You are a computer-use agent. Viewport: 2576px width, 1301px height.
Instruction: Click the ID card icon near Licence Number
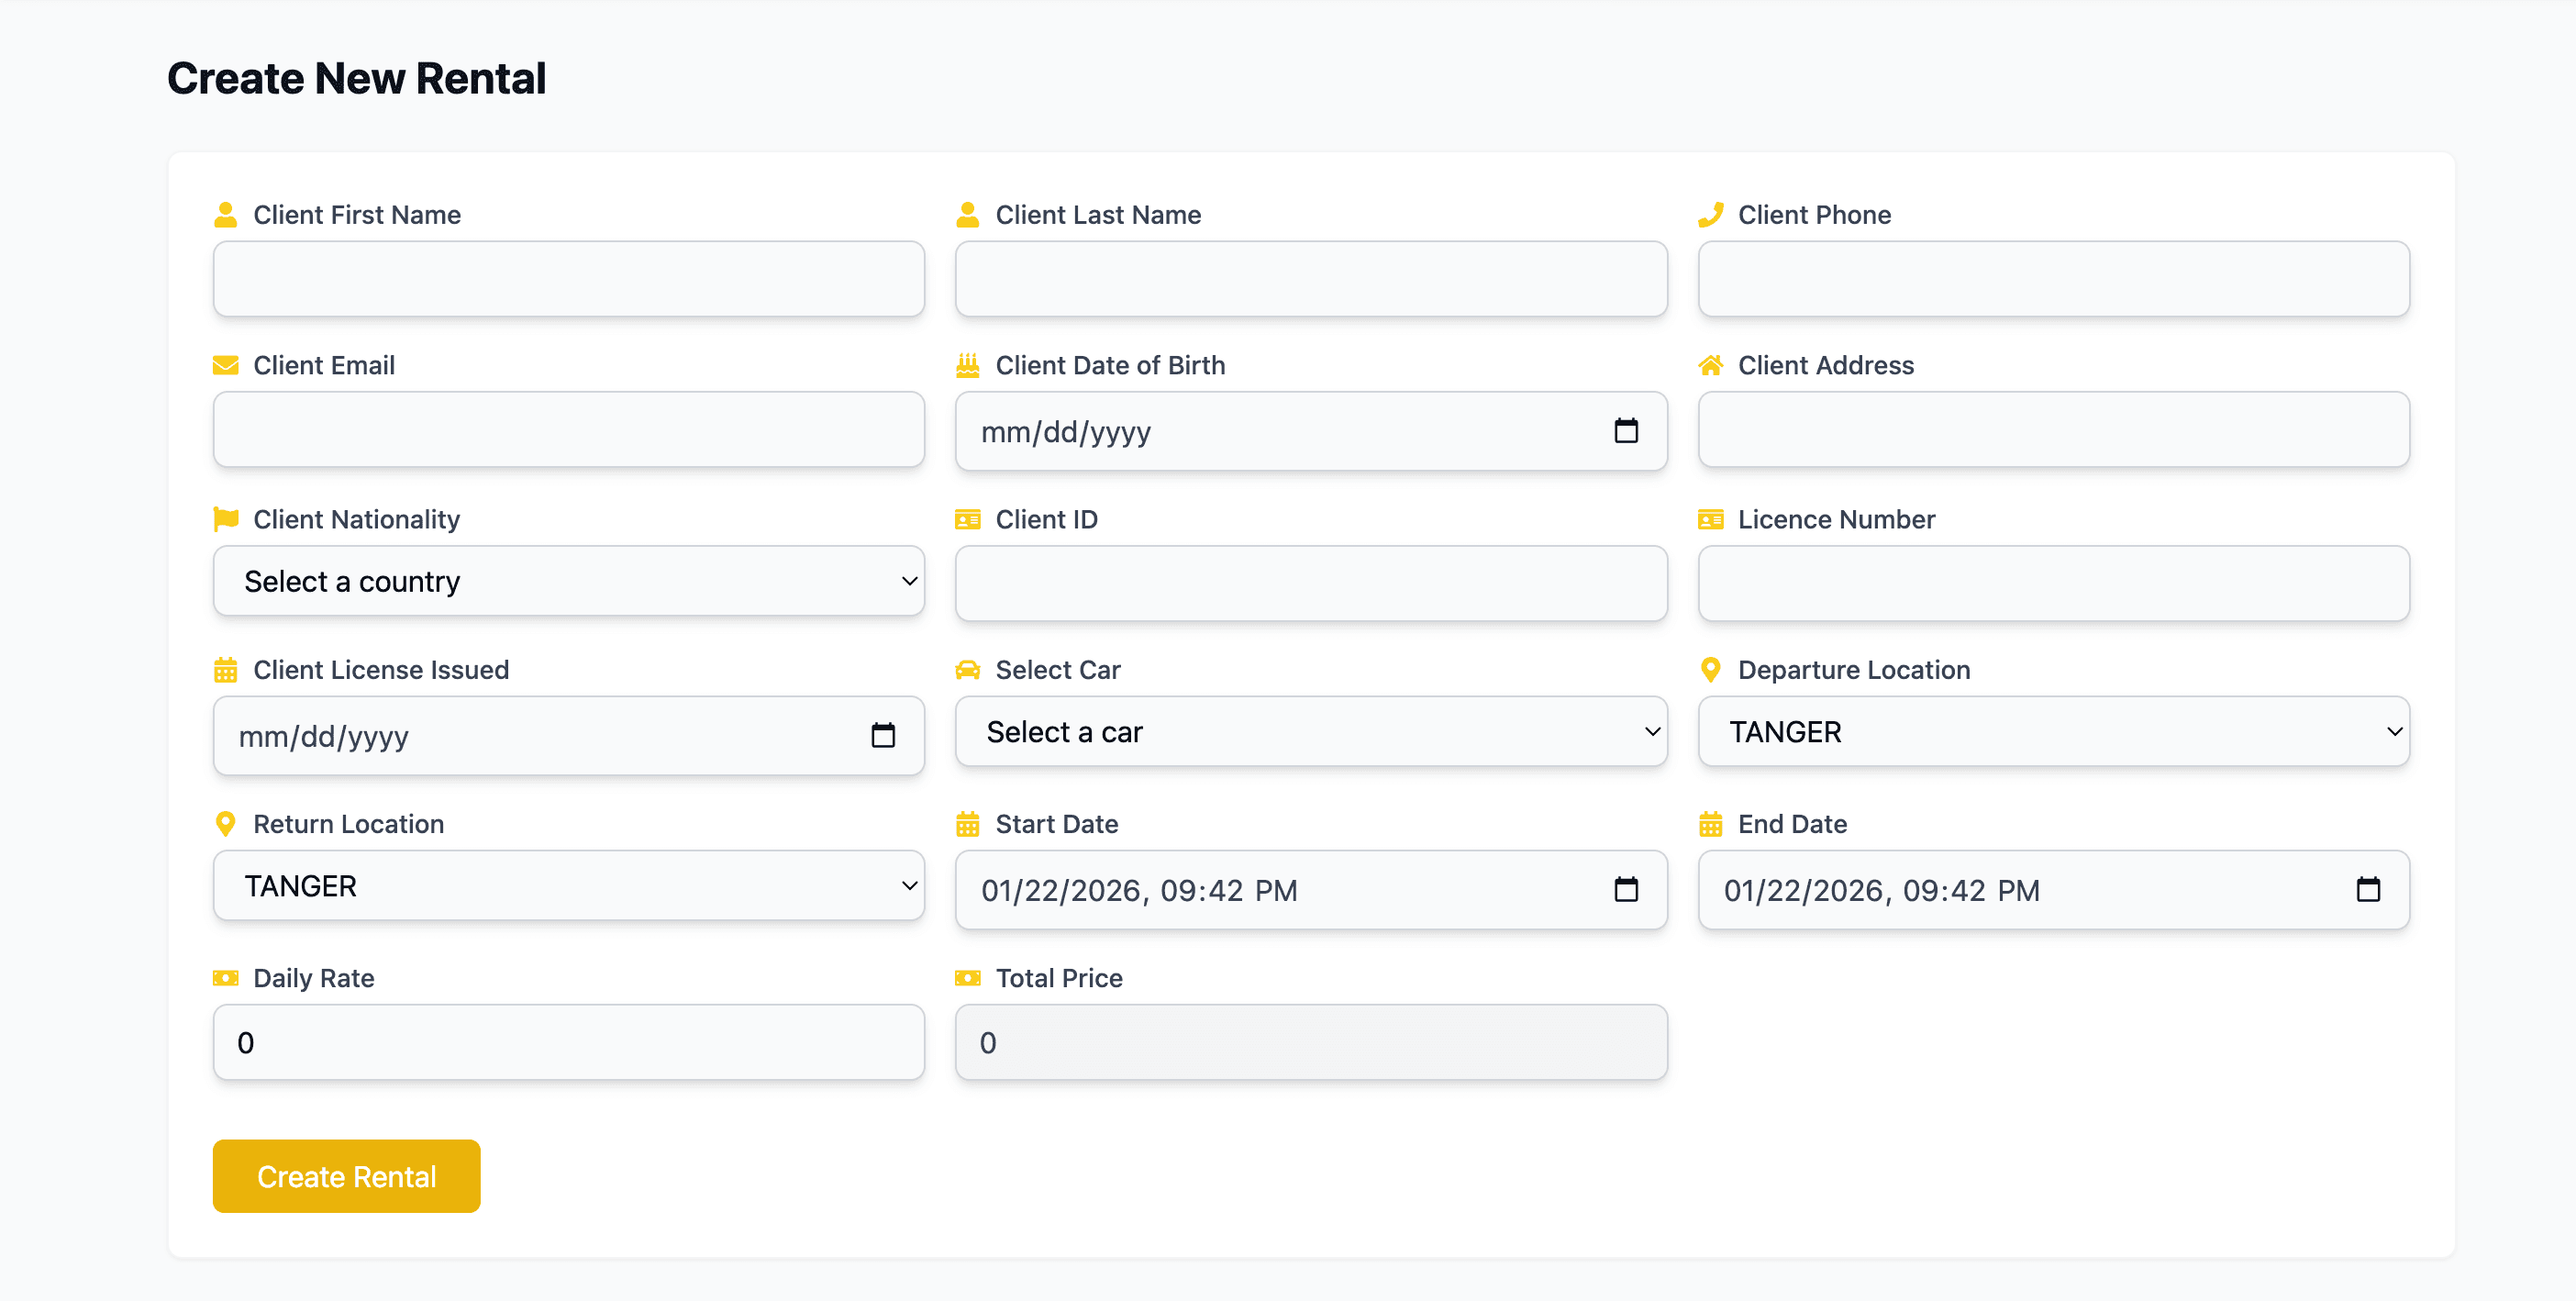click(x=1710, y=519)
